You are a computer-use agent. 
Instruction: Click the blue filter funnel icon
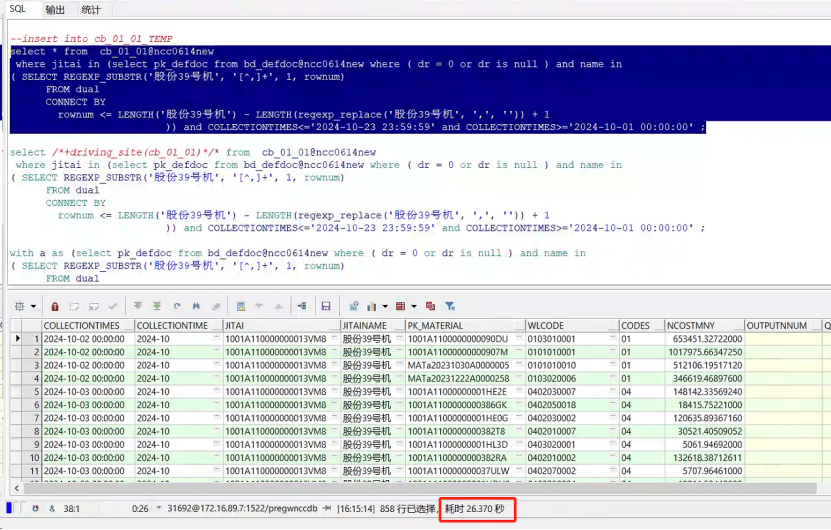pyautogui.click(x=450, y=306)
